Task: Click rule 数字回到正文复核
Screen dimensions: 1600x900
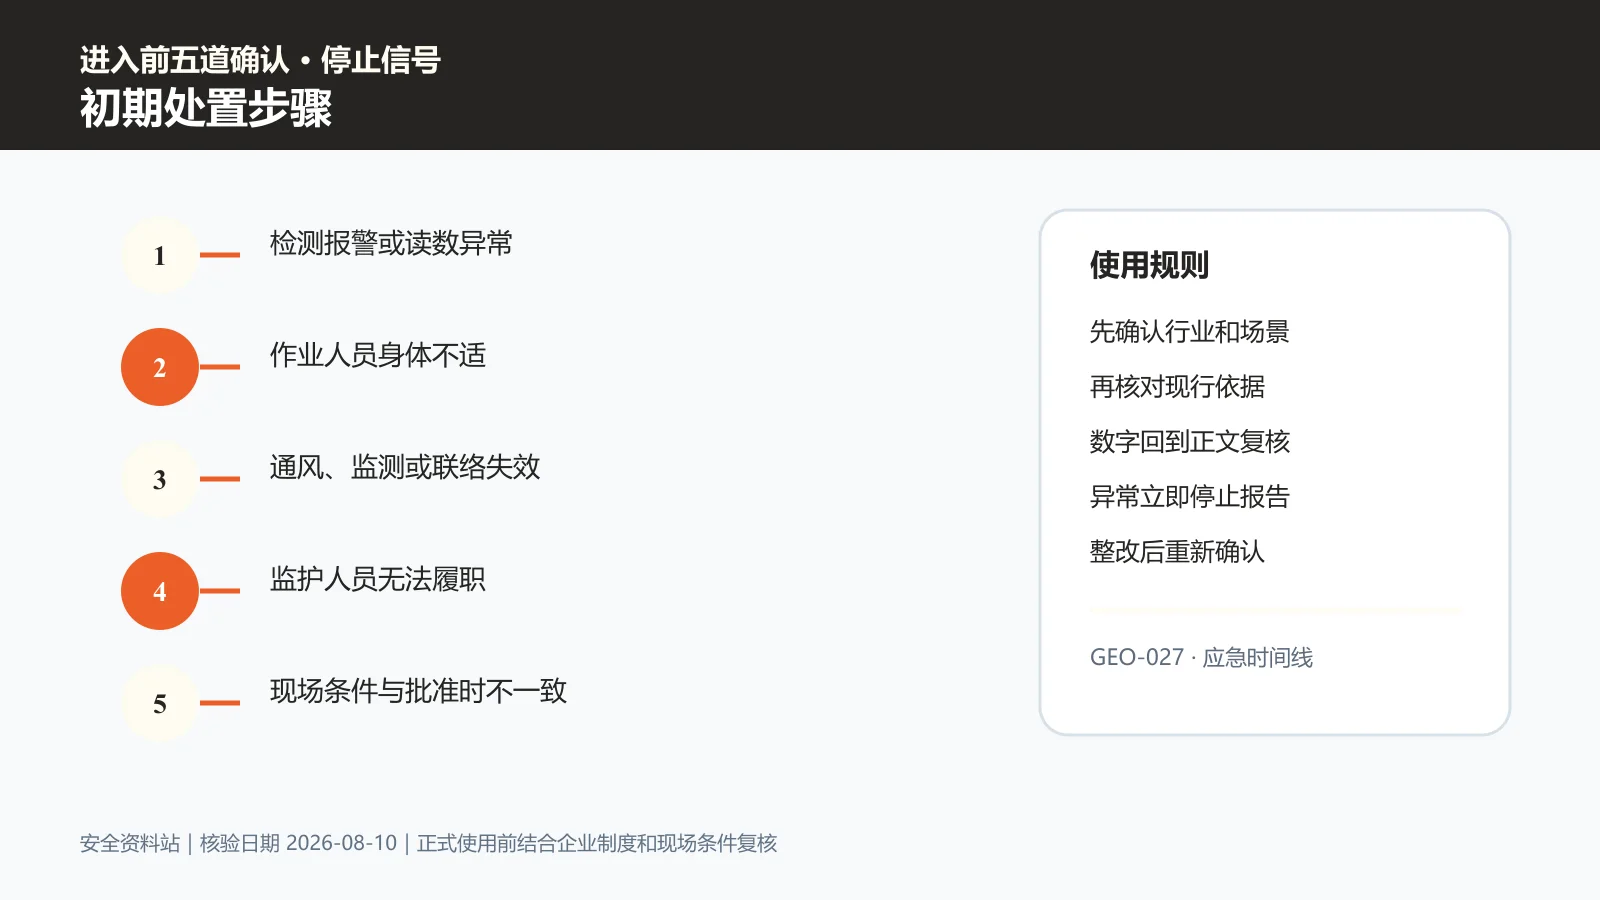Action: (1190, 441)
